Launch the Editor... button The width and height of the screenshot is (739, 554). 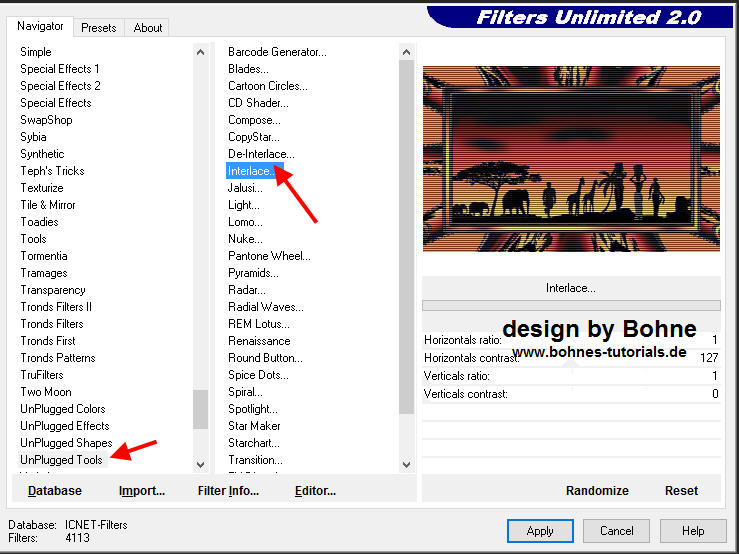pos(315,491)
